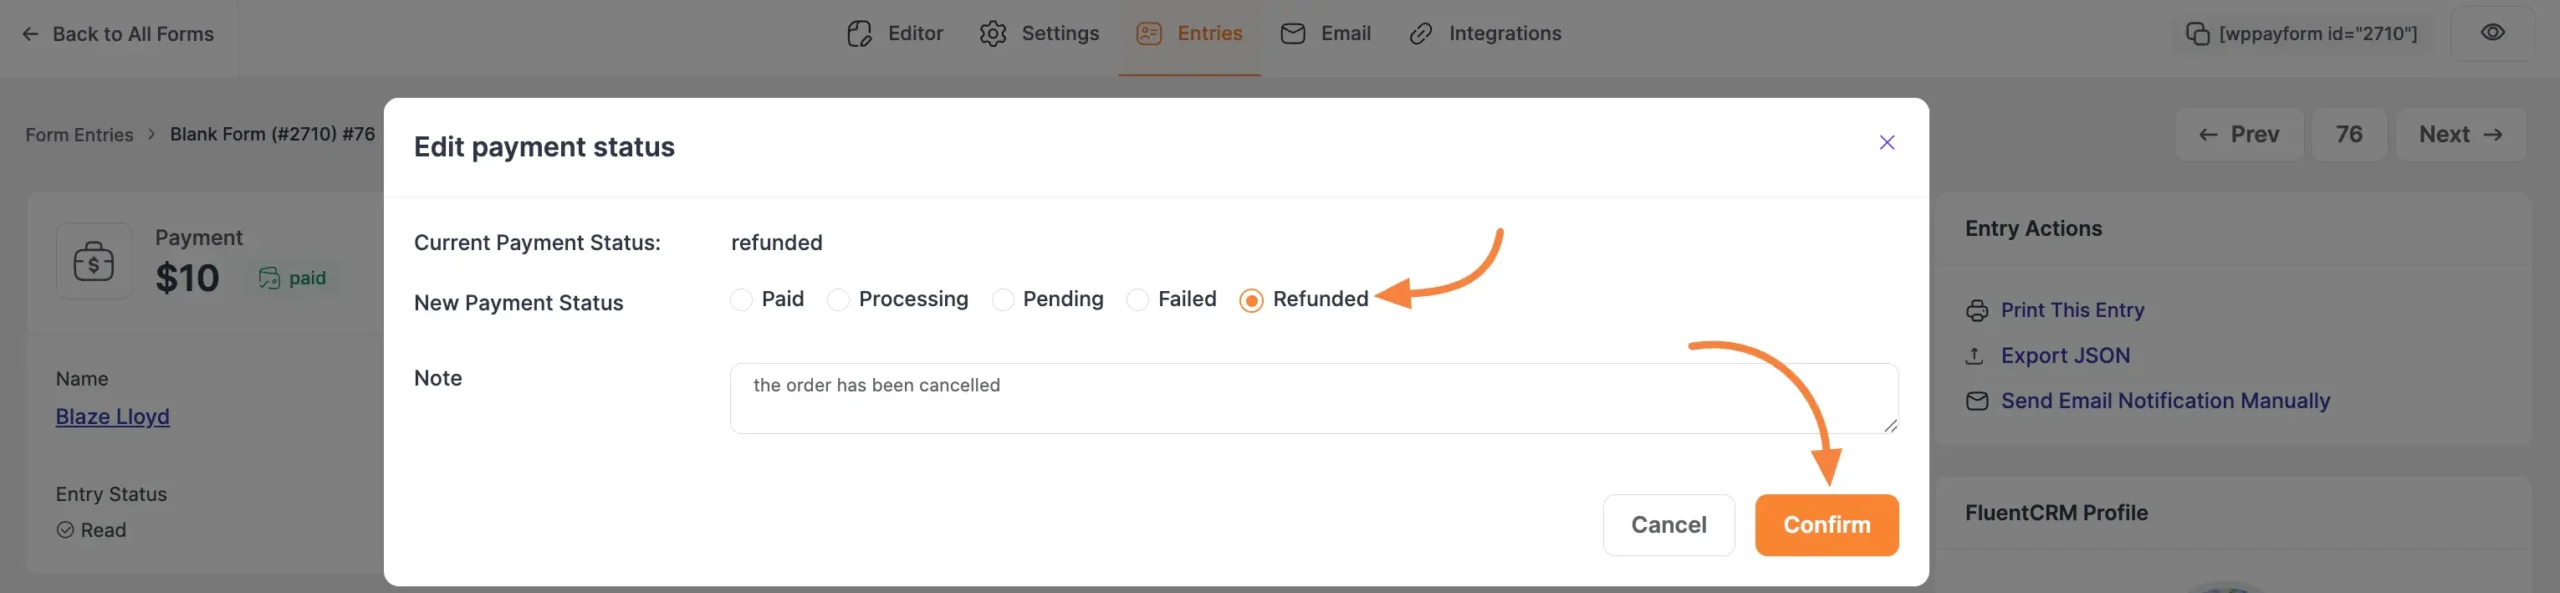This screenshot has width=2560, height=593.
Task: Export this entry as JSON
Action: [2064, 355]
